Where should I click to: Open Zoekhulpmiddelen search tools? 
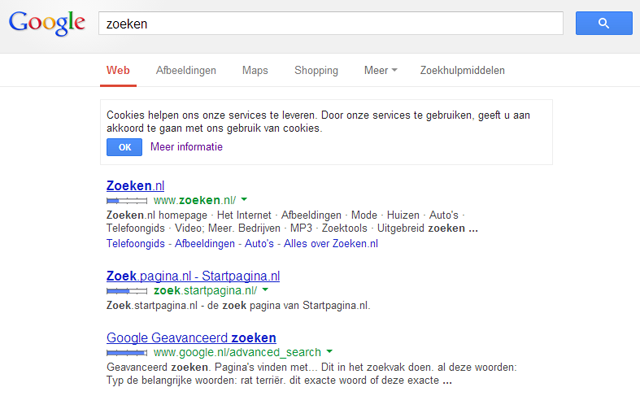click(462, 70)
